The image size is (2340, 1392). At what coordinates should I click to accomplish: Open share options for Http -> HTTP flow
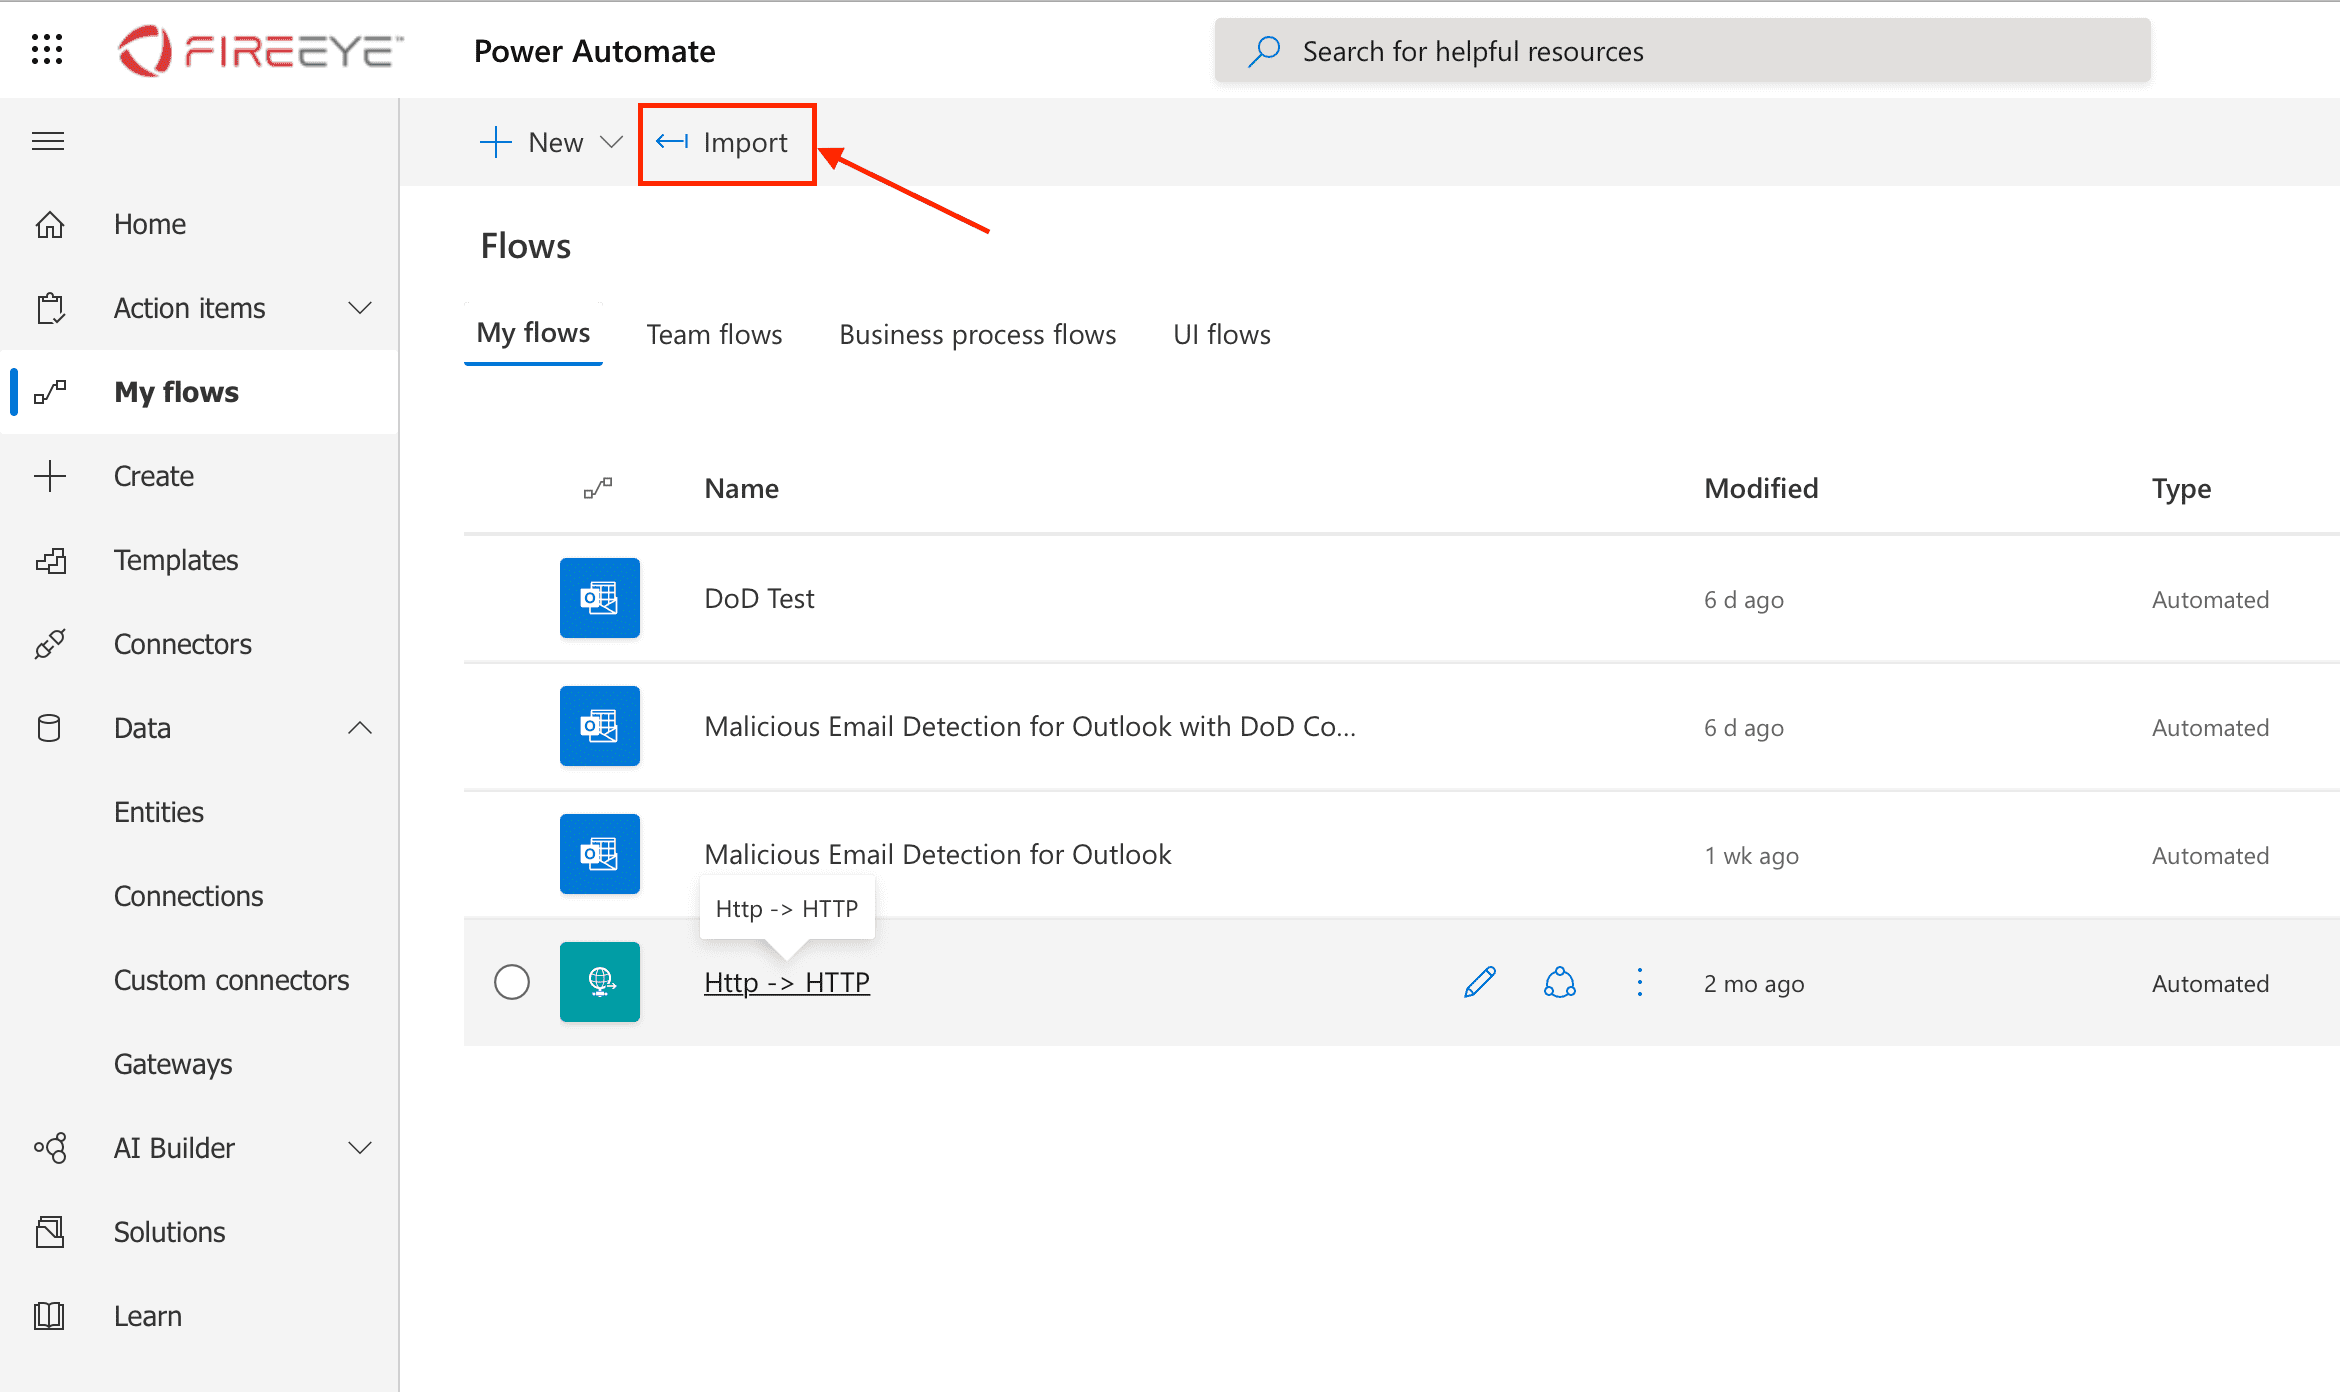click(1559, 982)
